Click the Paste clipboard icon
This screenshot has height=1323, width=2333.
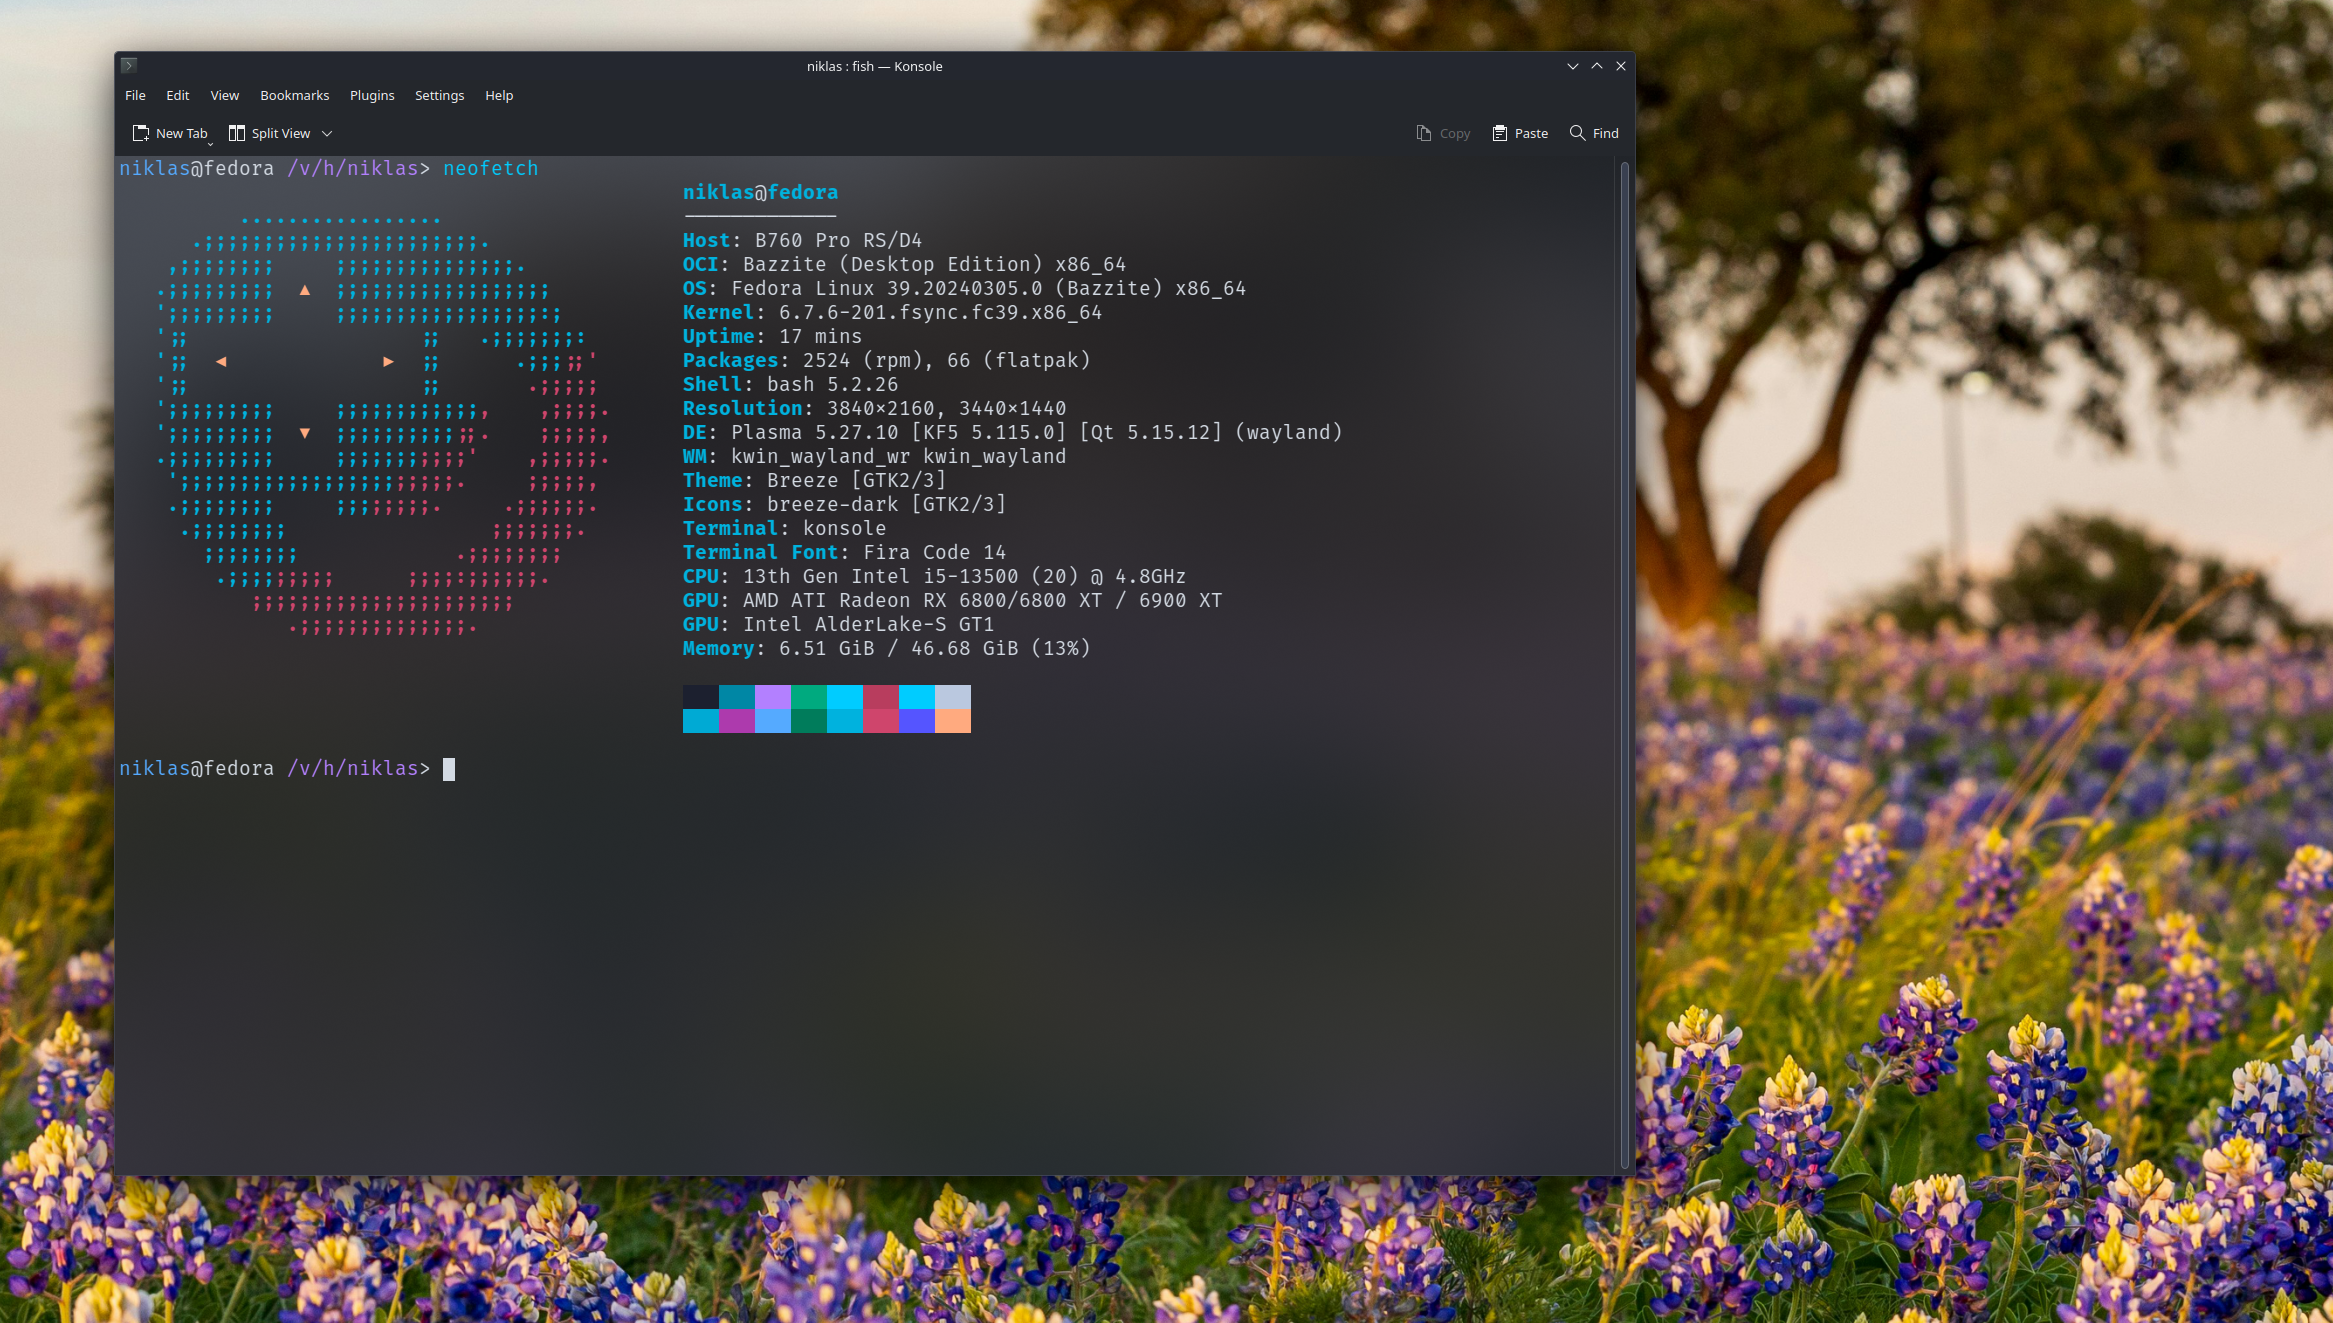click(1499, 133)
